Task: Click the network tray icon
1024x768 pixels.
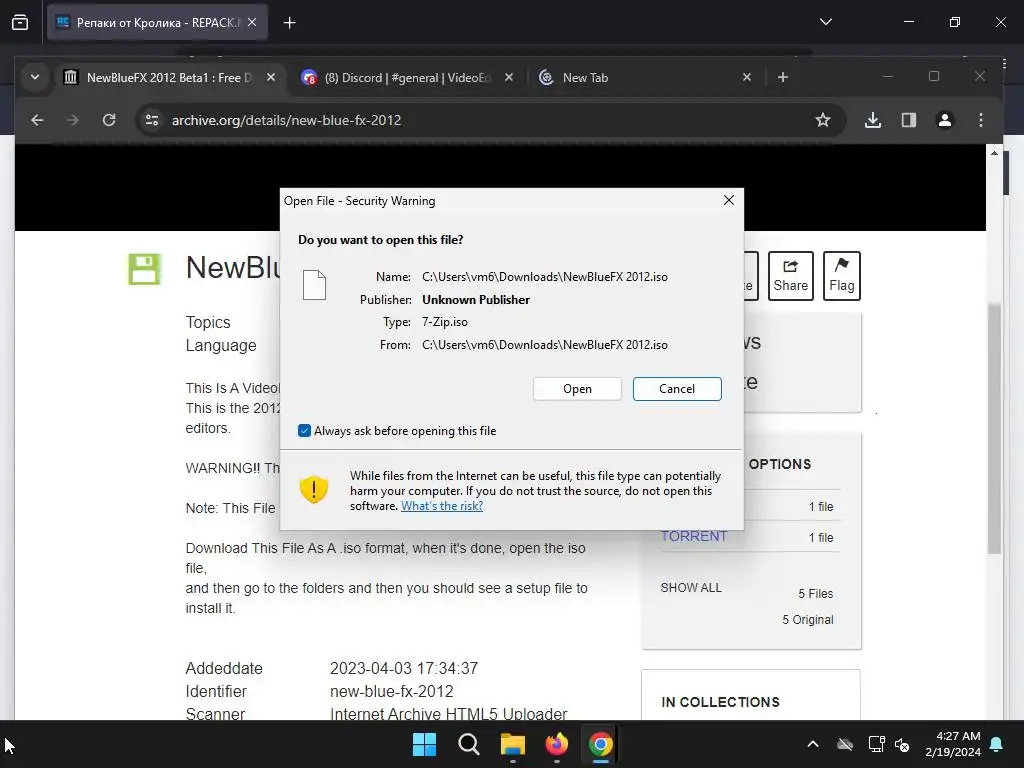Action: click(876, 744)
